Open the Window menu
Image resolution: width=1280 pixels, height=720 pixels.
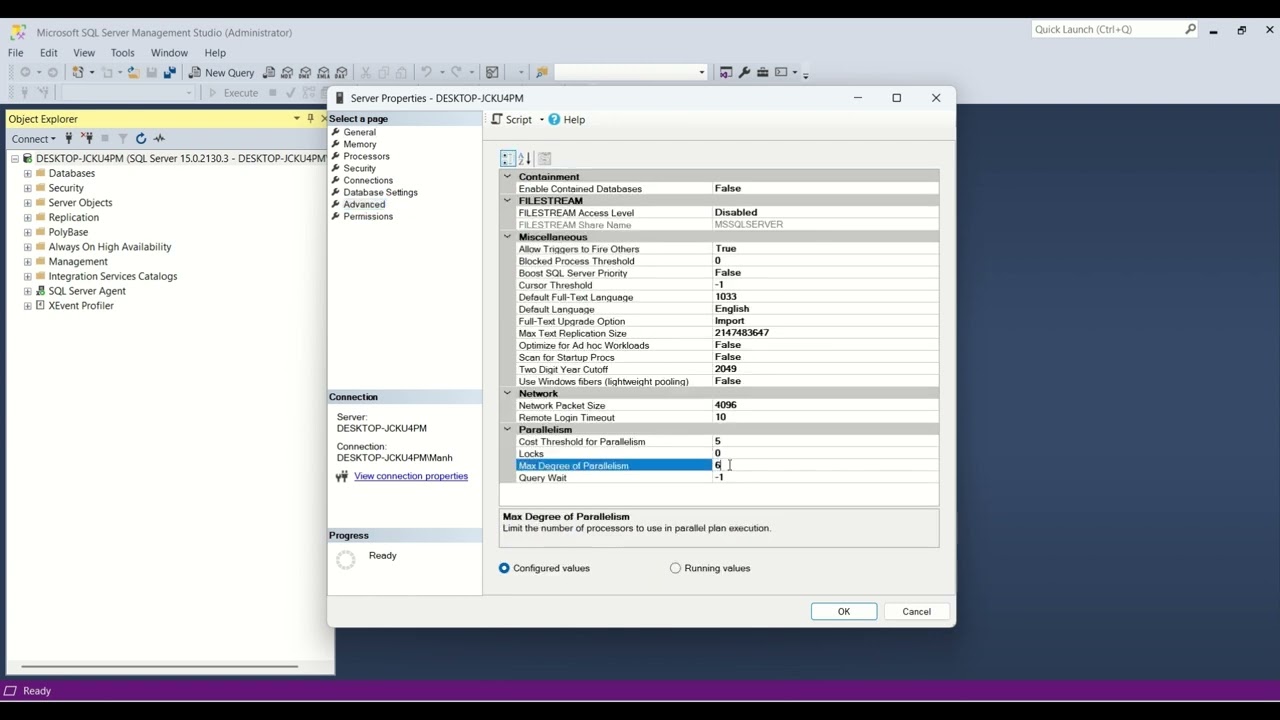click(x=169, y=52)
